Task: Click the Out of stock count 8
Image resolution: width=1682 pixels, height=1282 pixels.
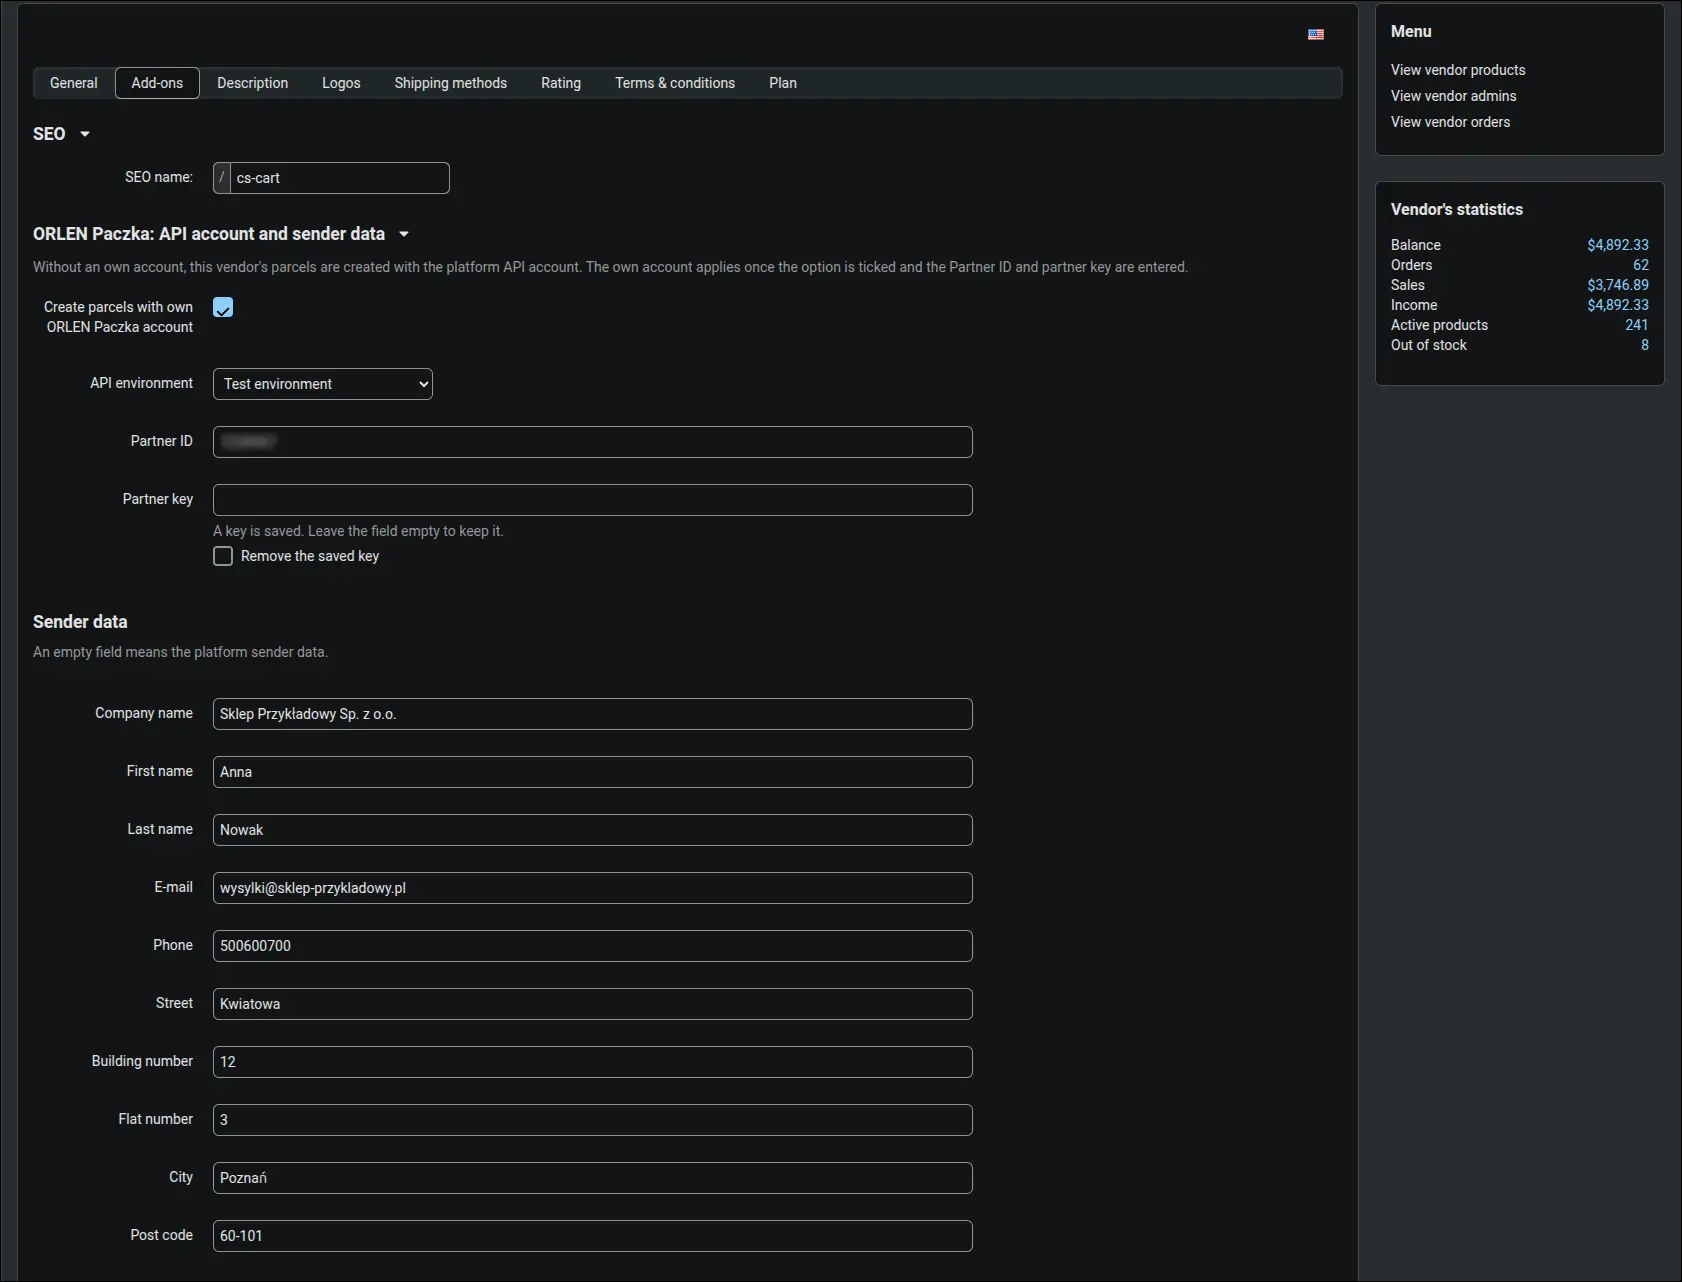Action: point(1645,345)
